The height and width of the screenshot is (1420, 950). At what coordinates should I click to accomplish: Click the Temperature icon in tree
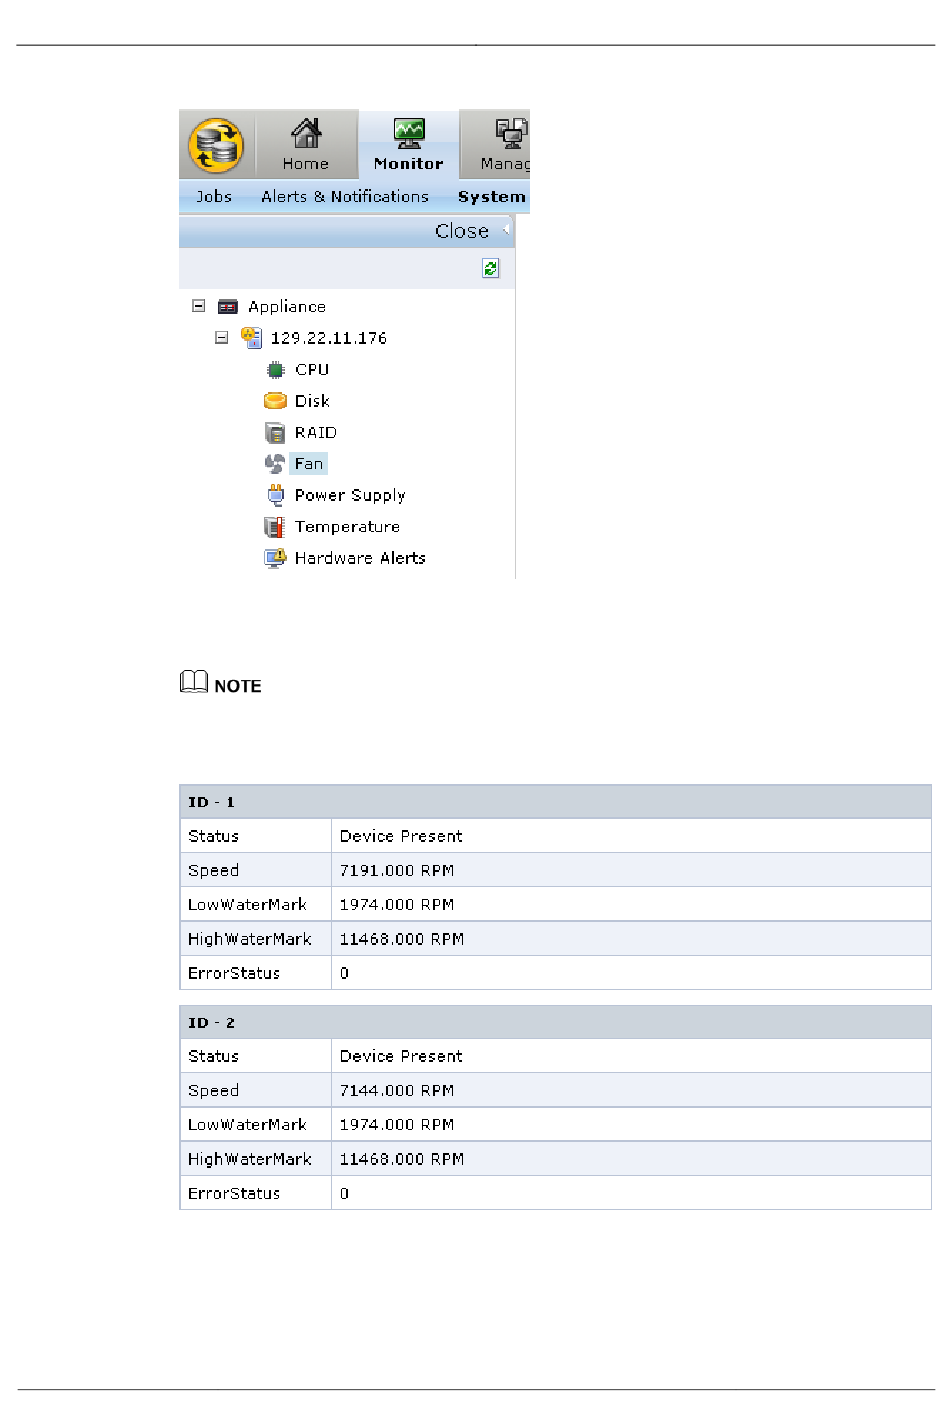coord(275,527)
